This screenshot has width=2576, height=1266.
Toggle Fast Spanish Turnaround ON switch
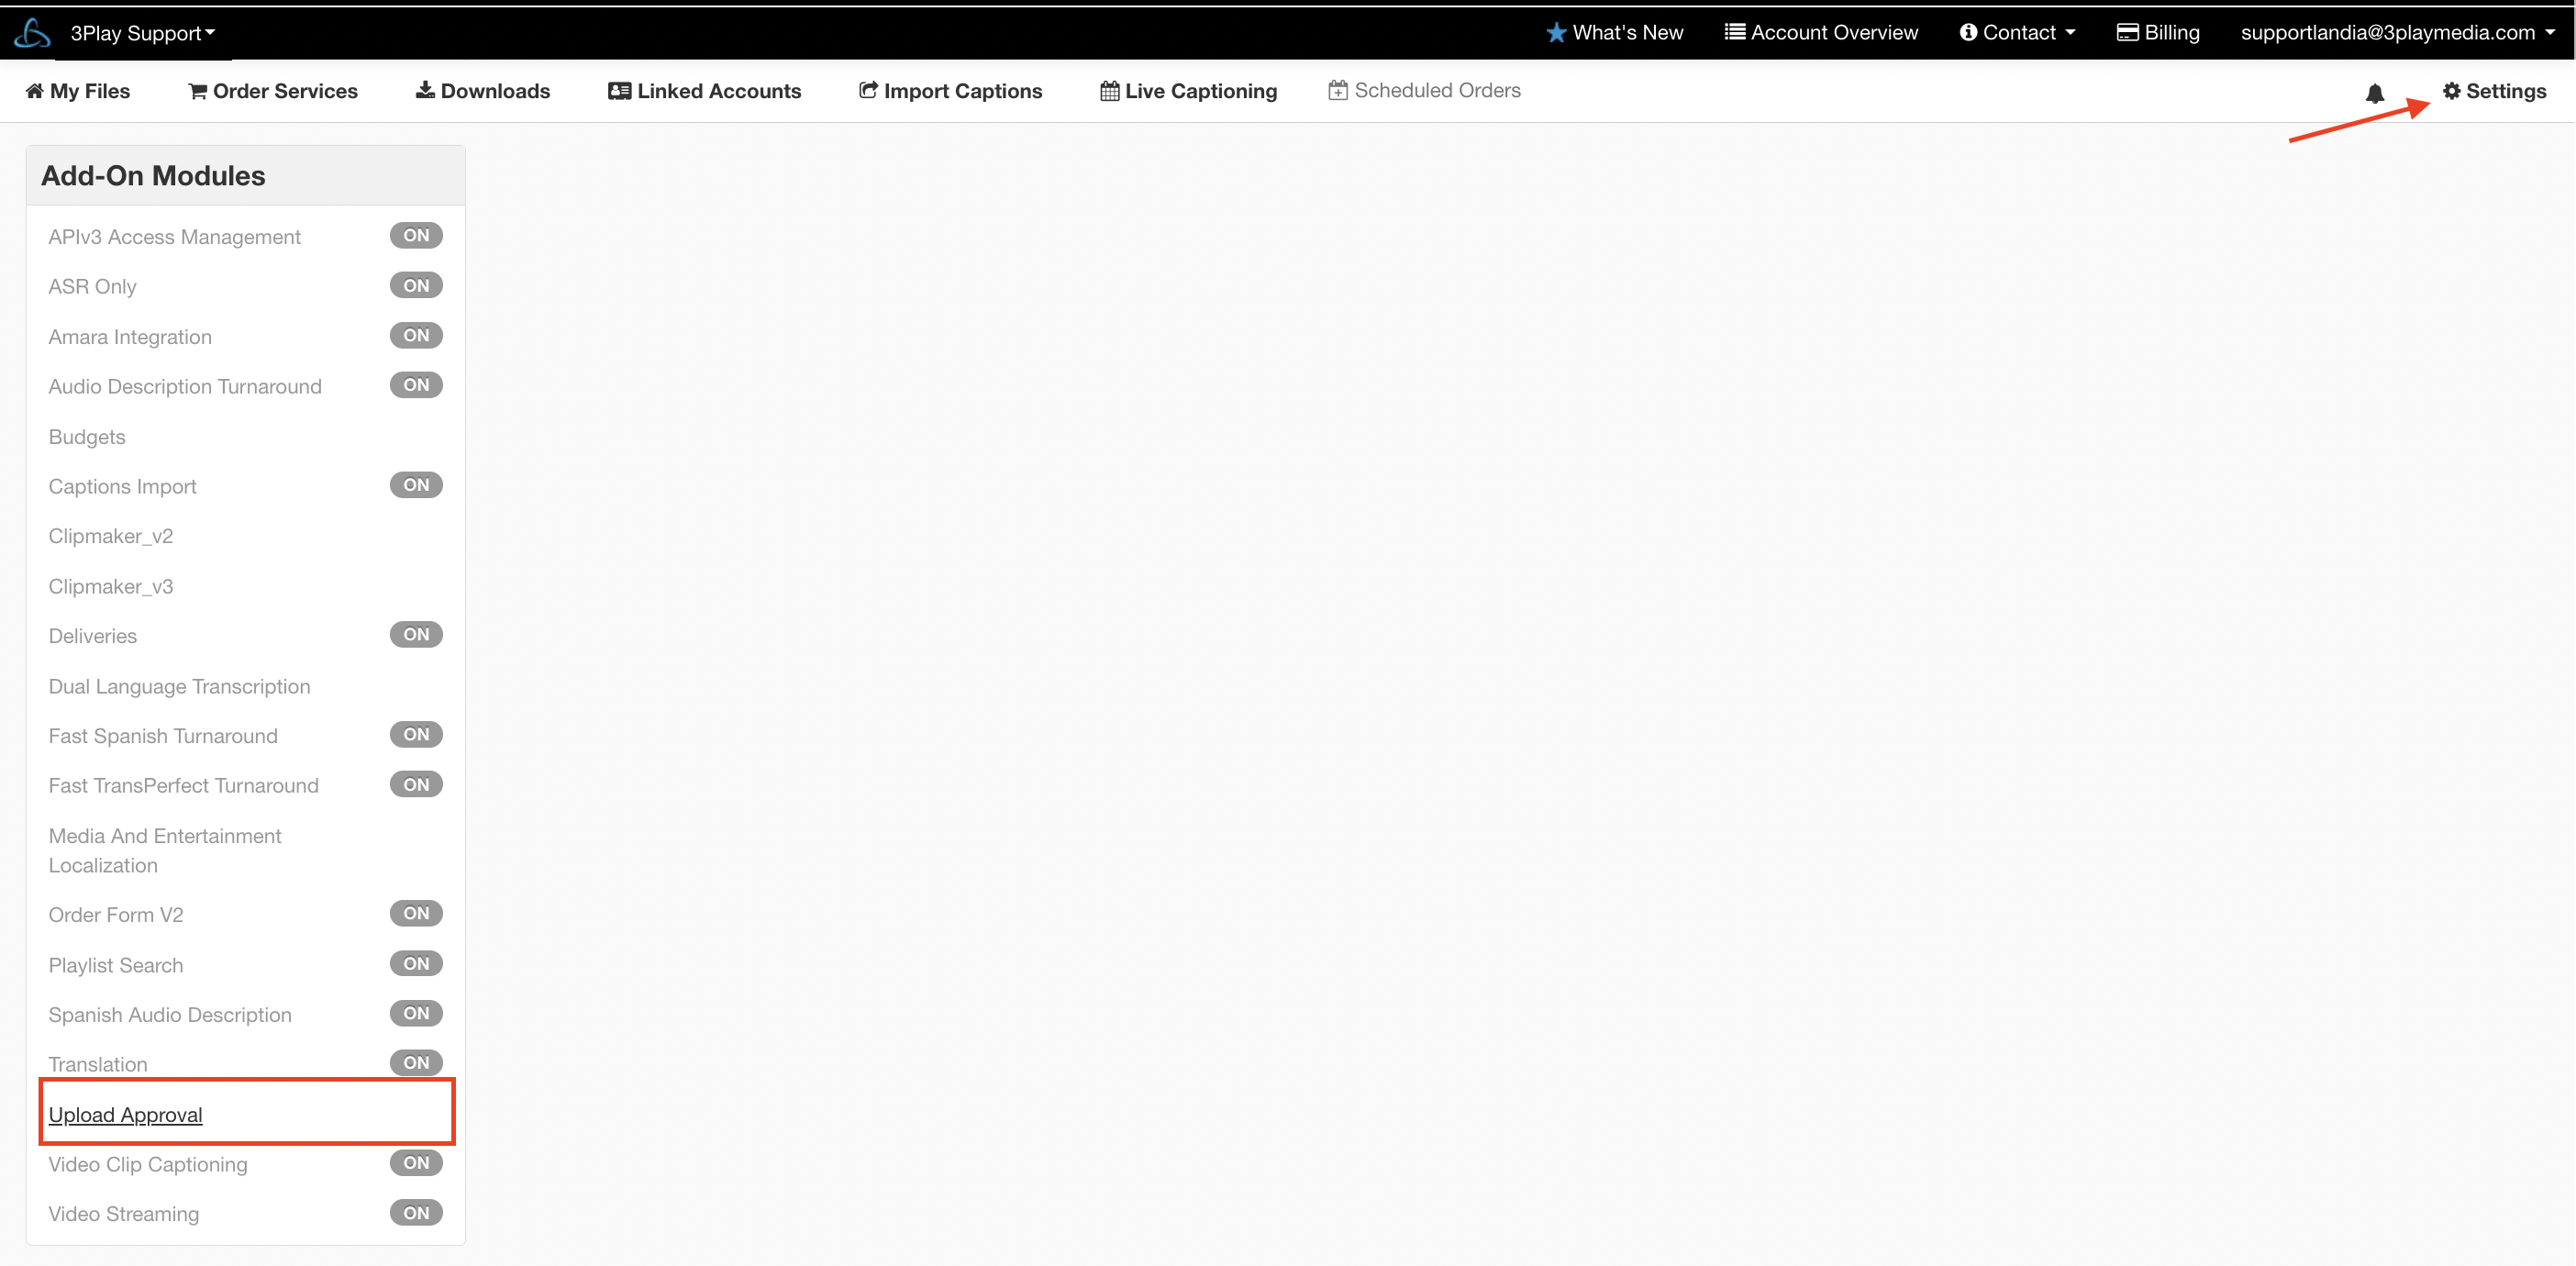coord(416,735)
